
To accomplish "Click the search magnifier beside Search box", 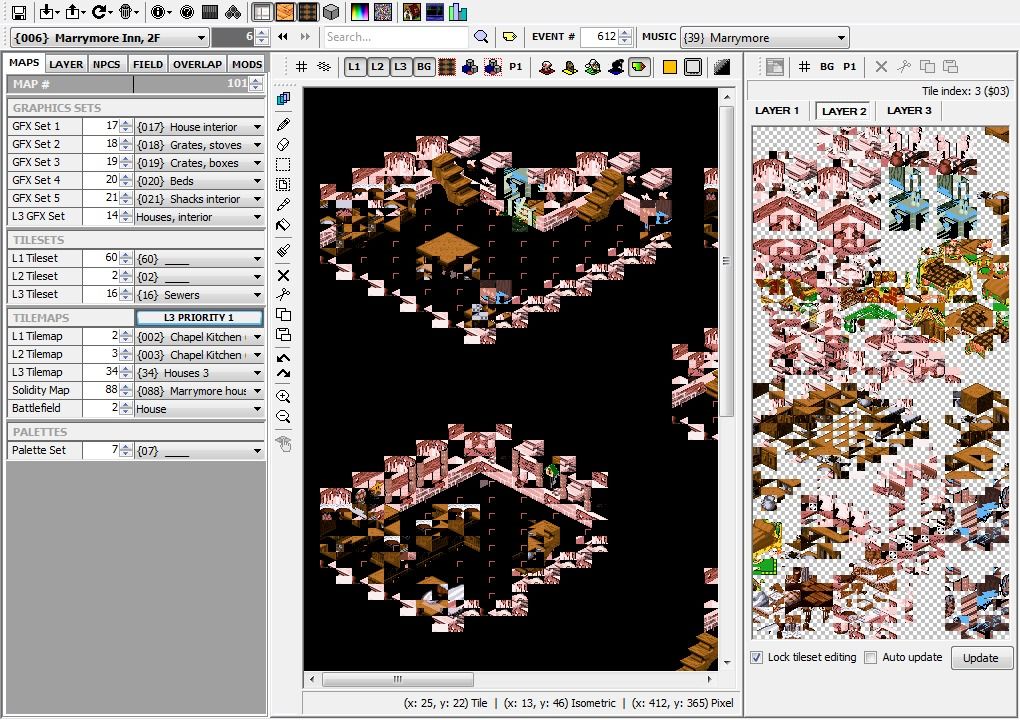I will (x=481, y=37).
